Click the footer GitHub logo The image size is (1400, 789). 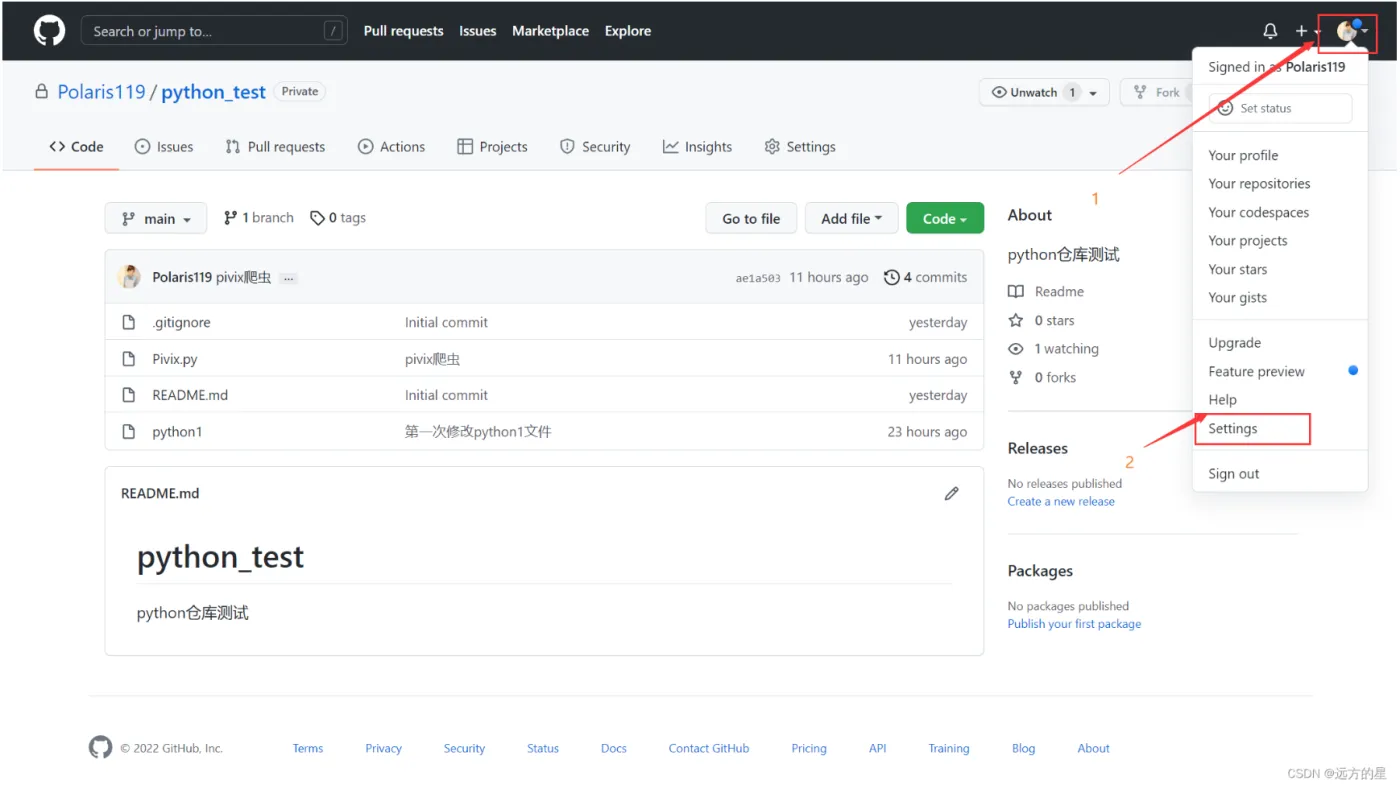[100, 747]
